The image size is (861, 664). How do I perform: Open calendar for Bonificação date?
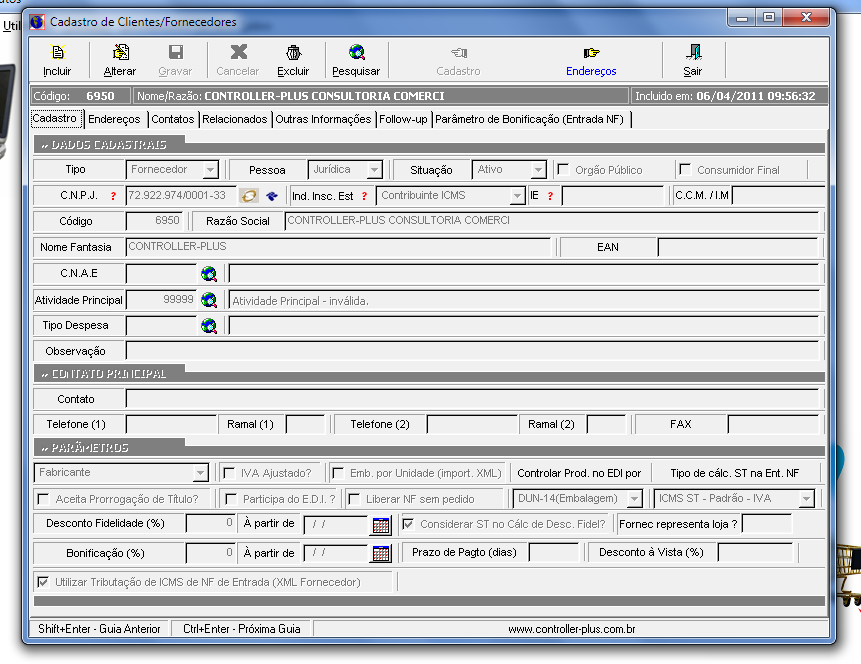click(381, 553)
